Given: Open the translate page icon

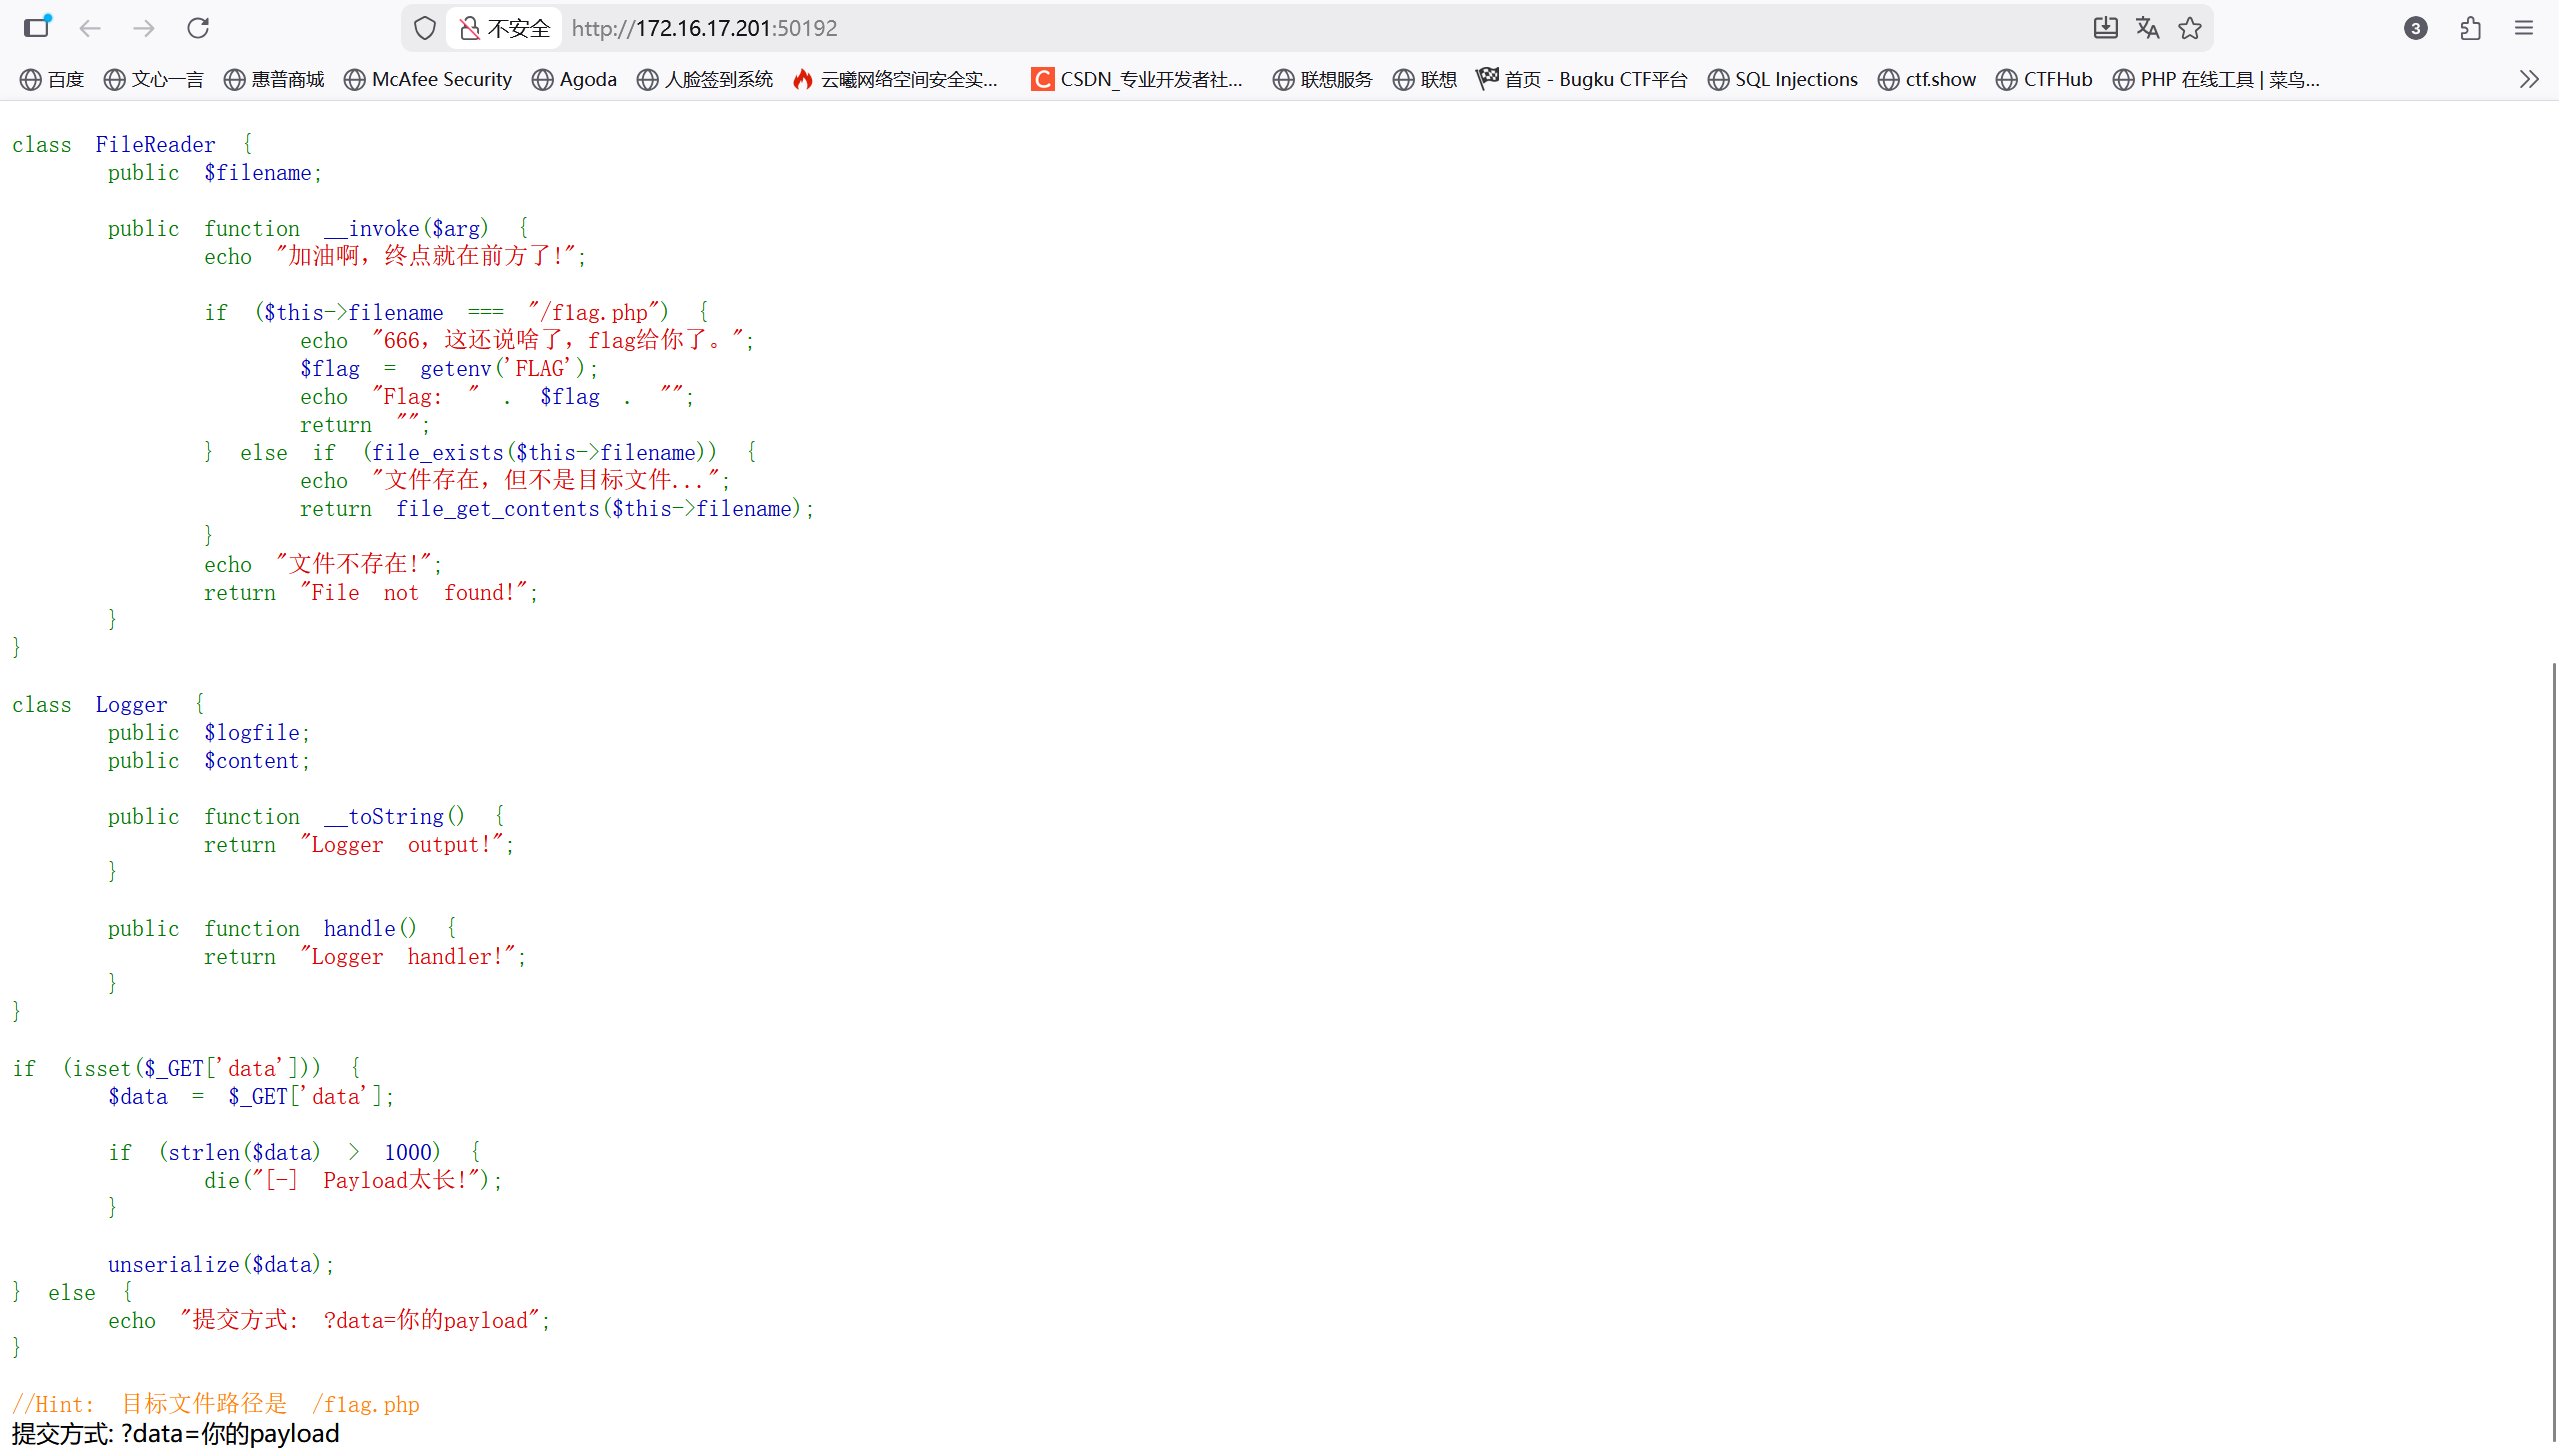Looking at the screenshot, I should pyautogui.click(x=2147, y=28).
